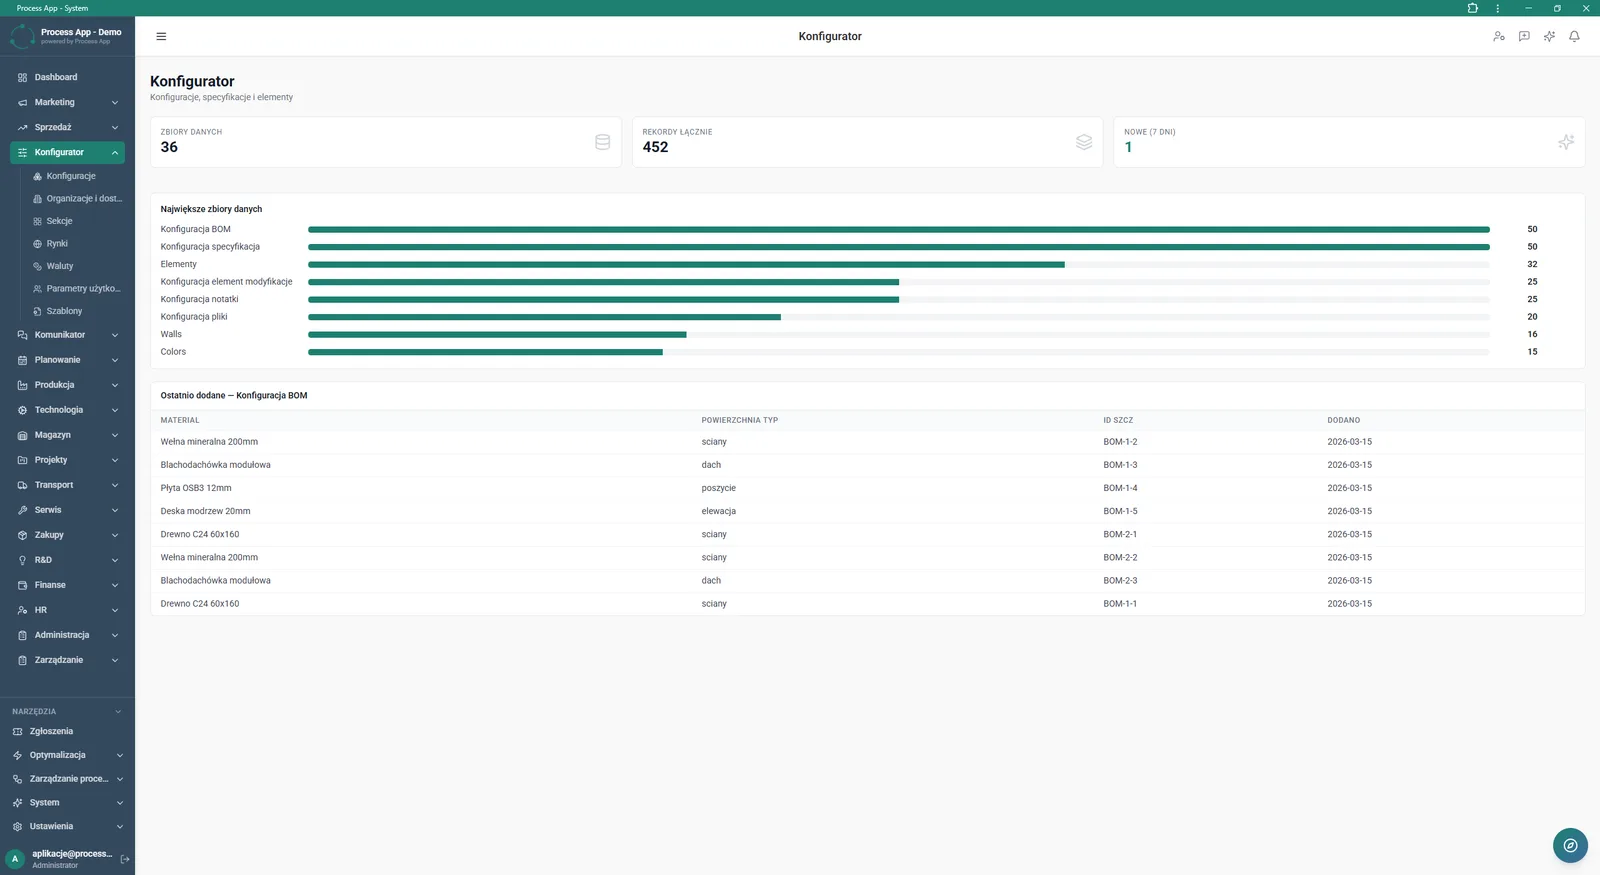Click the Finanse wallet icon
This screenshot has height=875, width=1600.
pyautogui.click(x=22, y=585)
